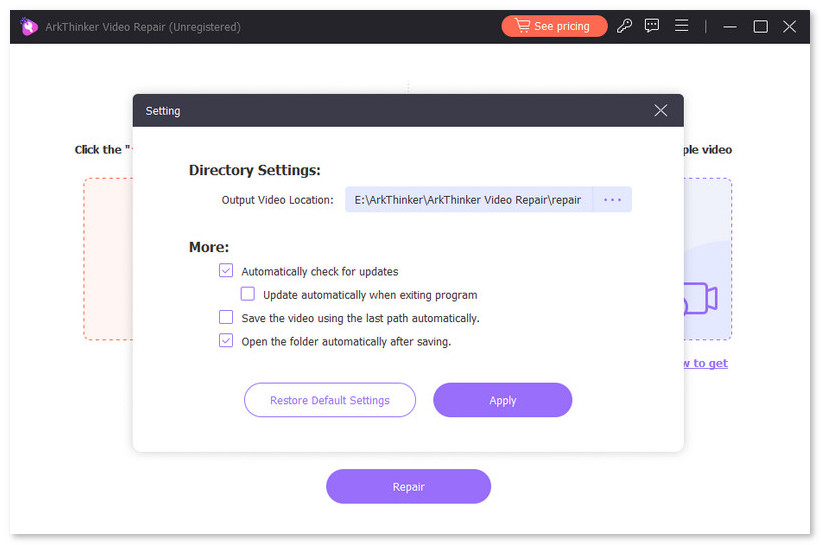Click the Repair button
The height and width of the screenshot is (545, 821).
408,486
